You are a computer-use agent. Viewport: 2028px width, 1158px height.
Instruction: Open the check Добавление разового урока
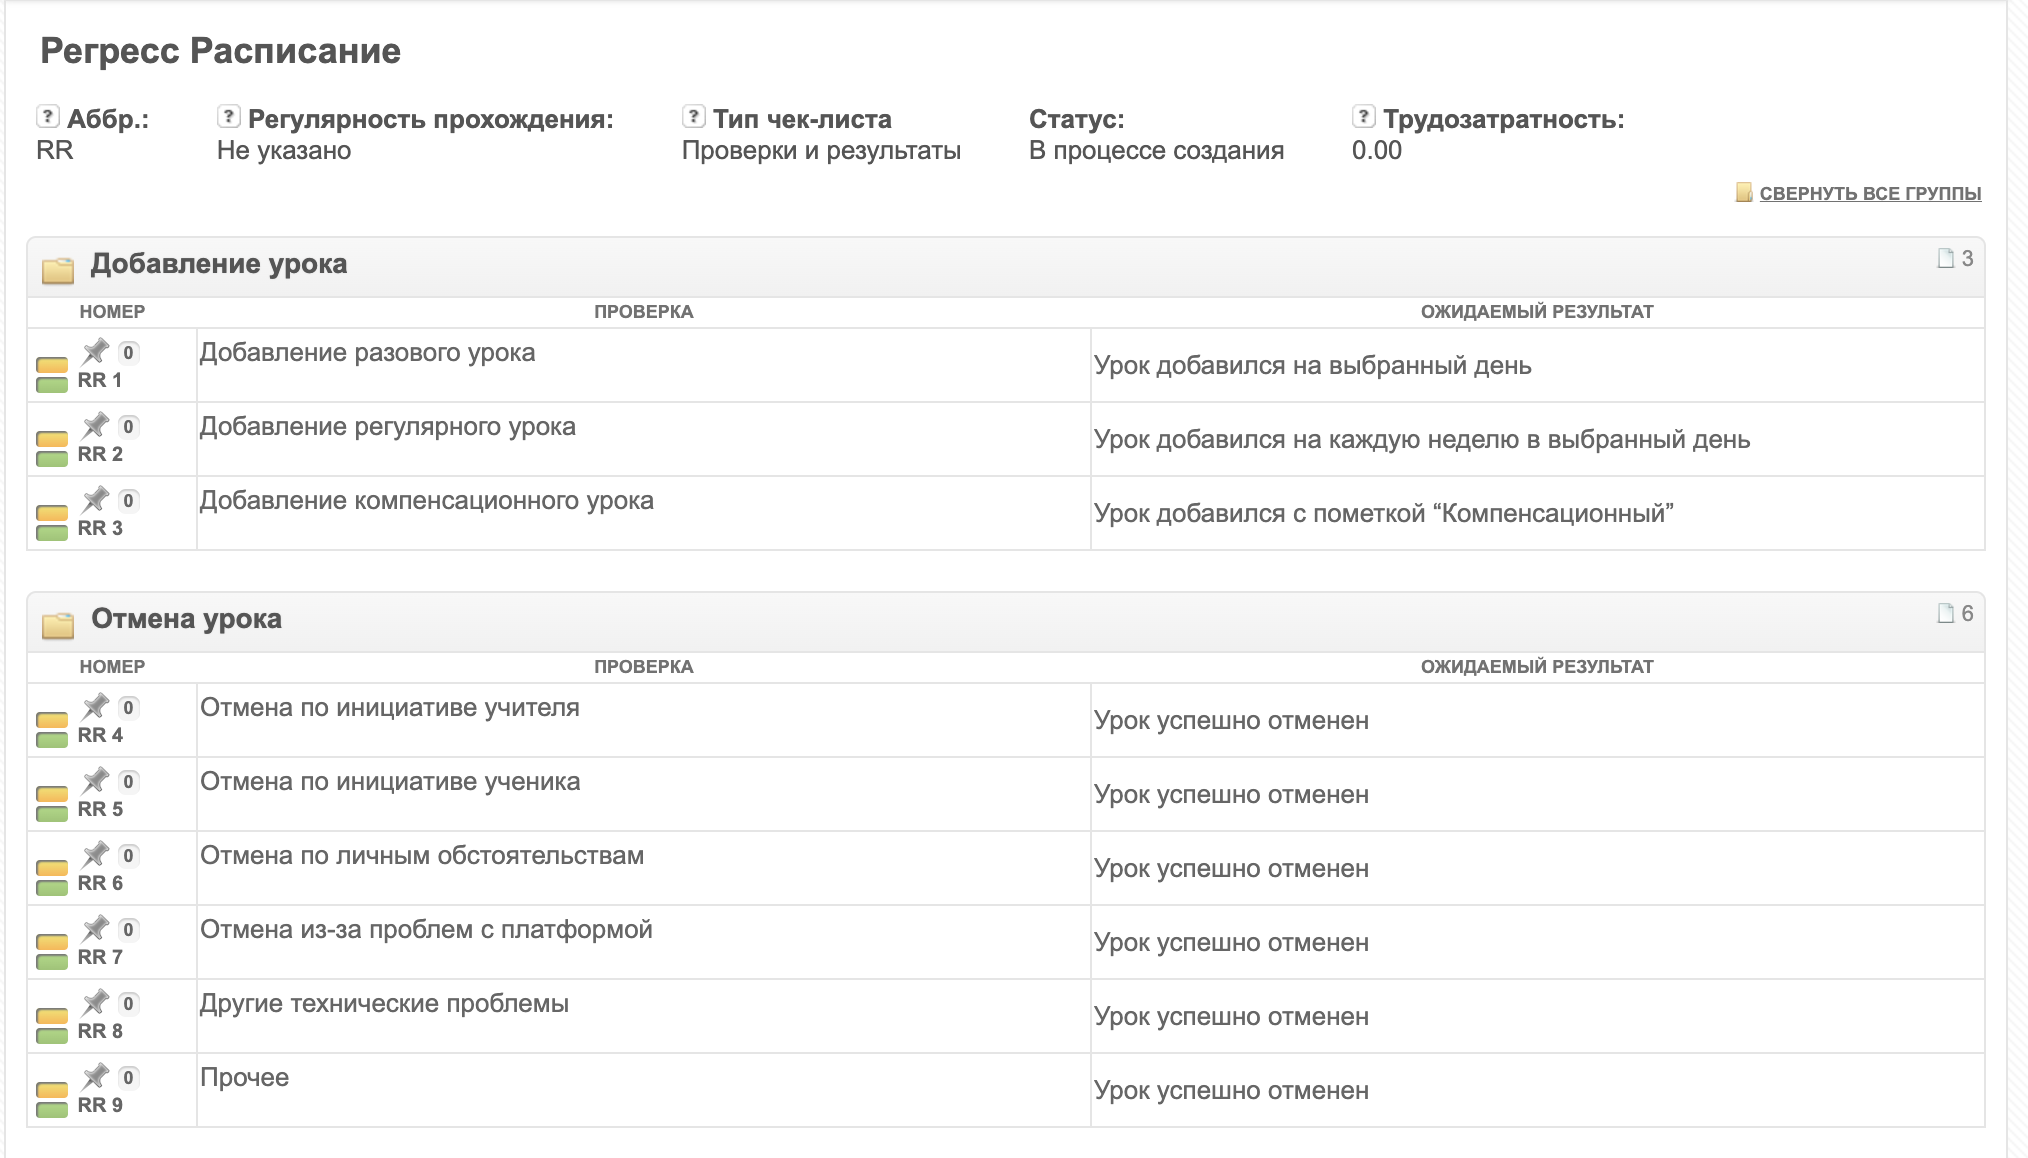point(367,352)
